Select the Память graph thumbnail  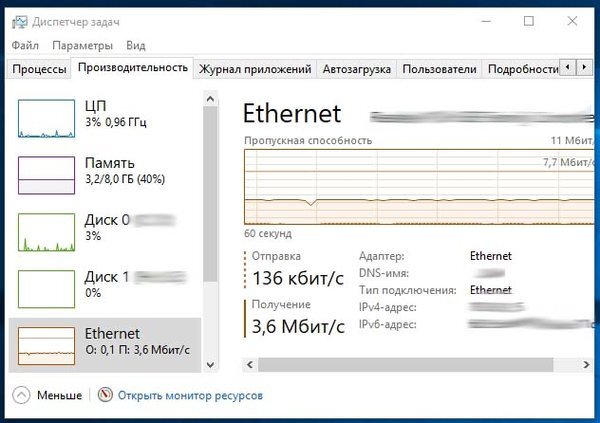tap(46, 175)
